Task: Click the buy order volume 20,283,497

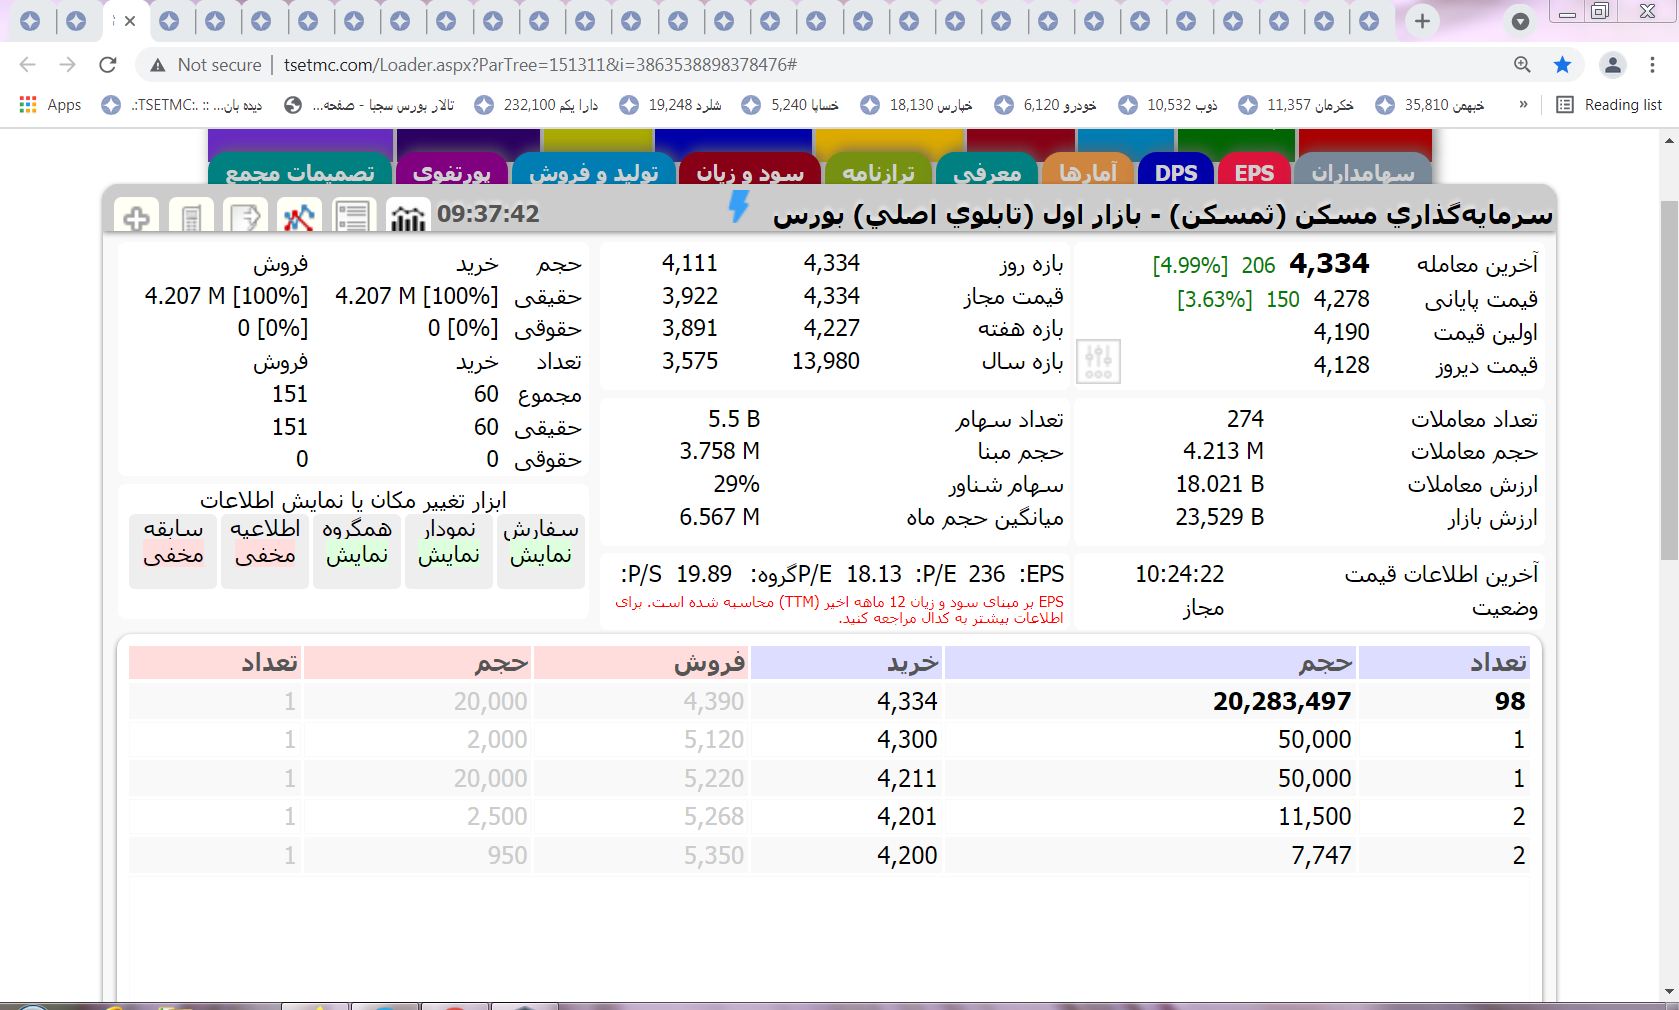Action: 1282,702
